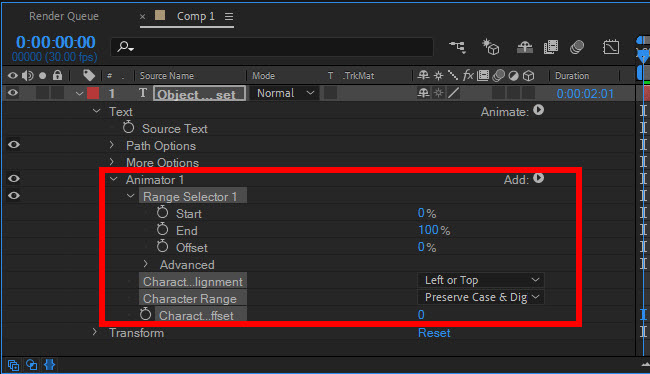Expand the Advanced group
Image resolution: width=650 pixels, height=374 pixels.
tap(146, 264)
